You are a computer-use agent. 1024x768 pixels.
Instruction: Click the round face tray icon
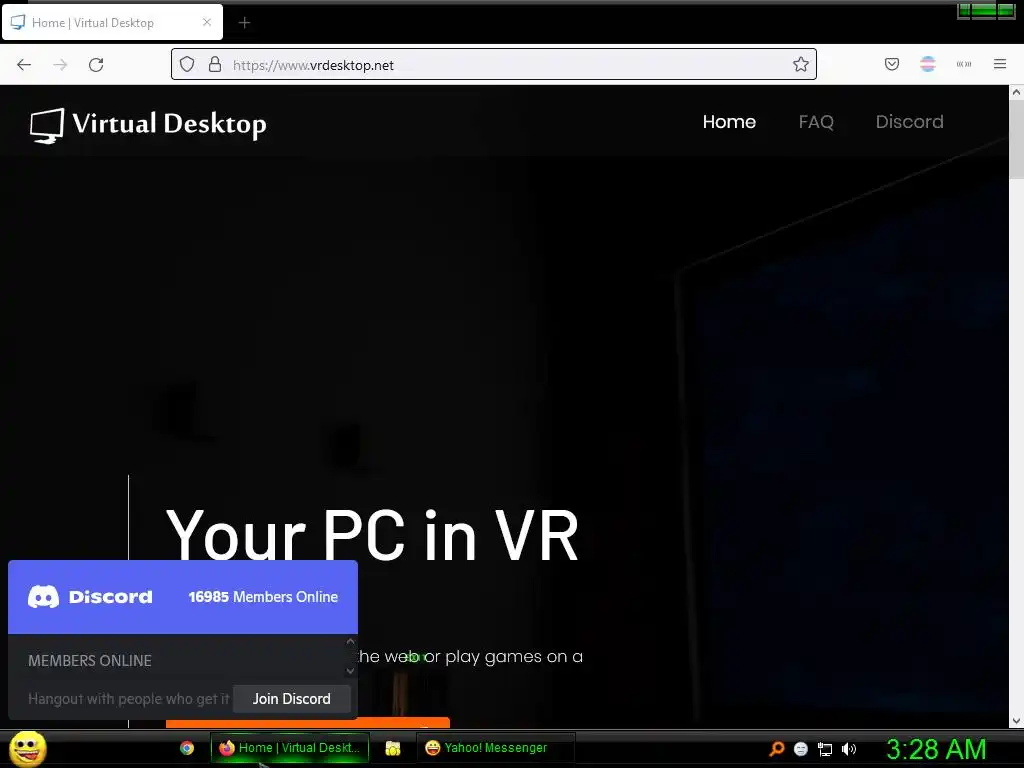[x=801, y=749]
